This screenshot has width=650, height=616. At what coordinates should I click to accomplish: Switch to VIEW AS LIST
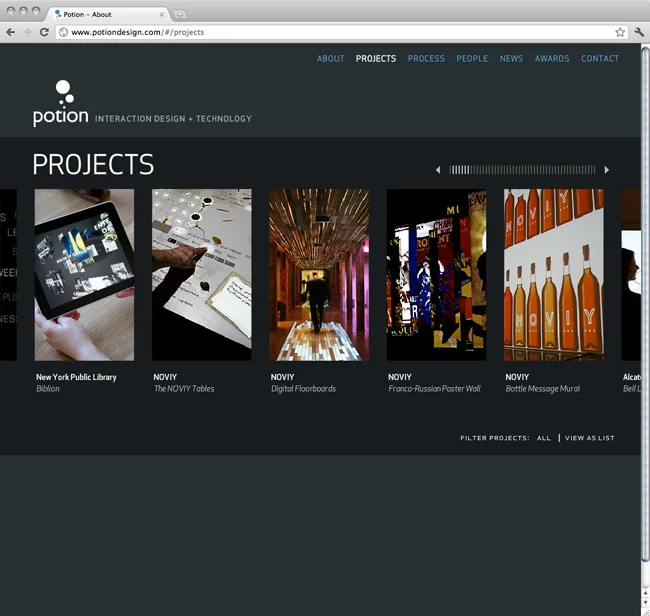click(x=589, y=438)
